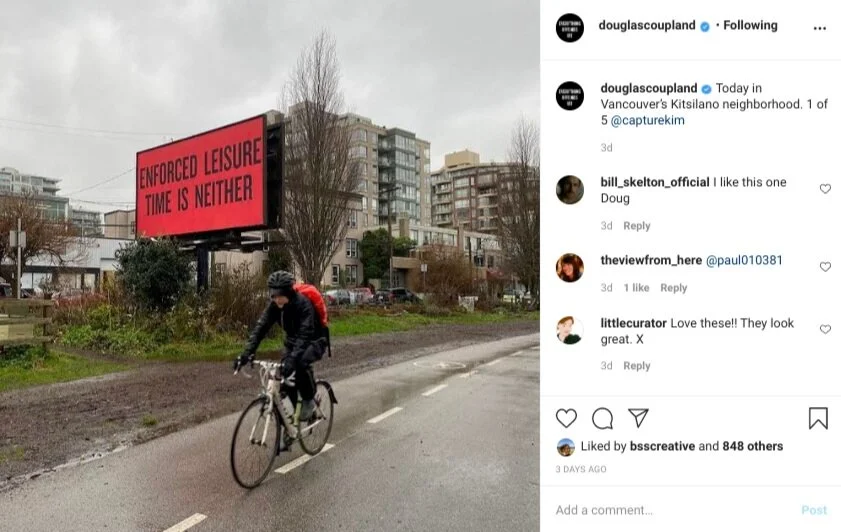Open douglascoupland's avatar in header

pyautogui.click(x=570, y=27)
